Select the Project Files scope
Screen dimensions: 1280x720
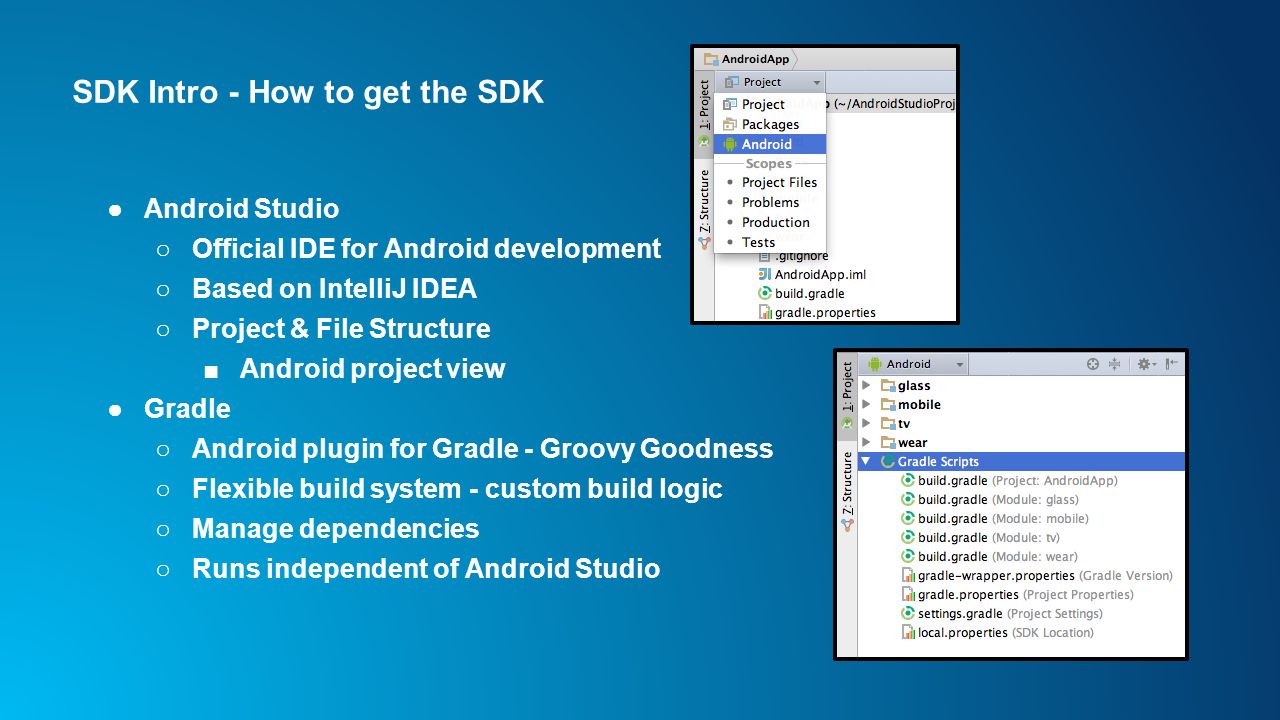pos(770,182)
